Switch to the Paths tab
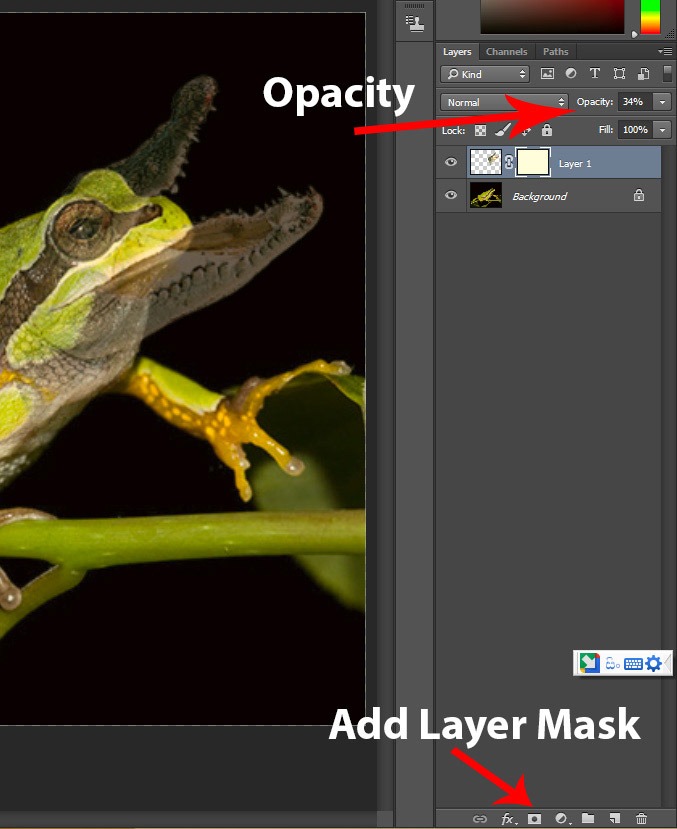The width and height of the screenshot is (677, 829). 555,52
